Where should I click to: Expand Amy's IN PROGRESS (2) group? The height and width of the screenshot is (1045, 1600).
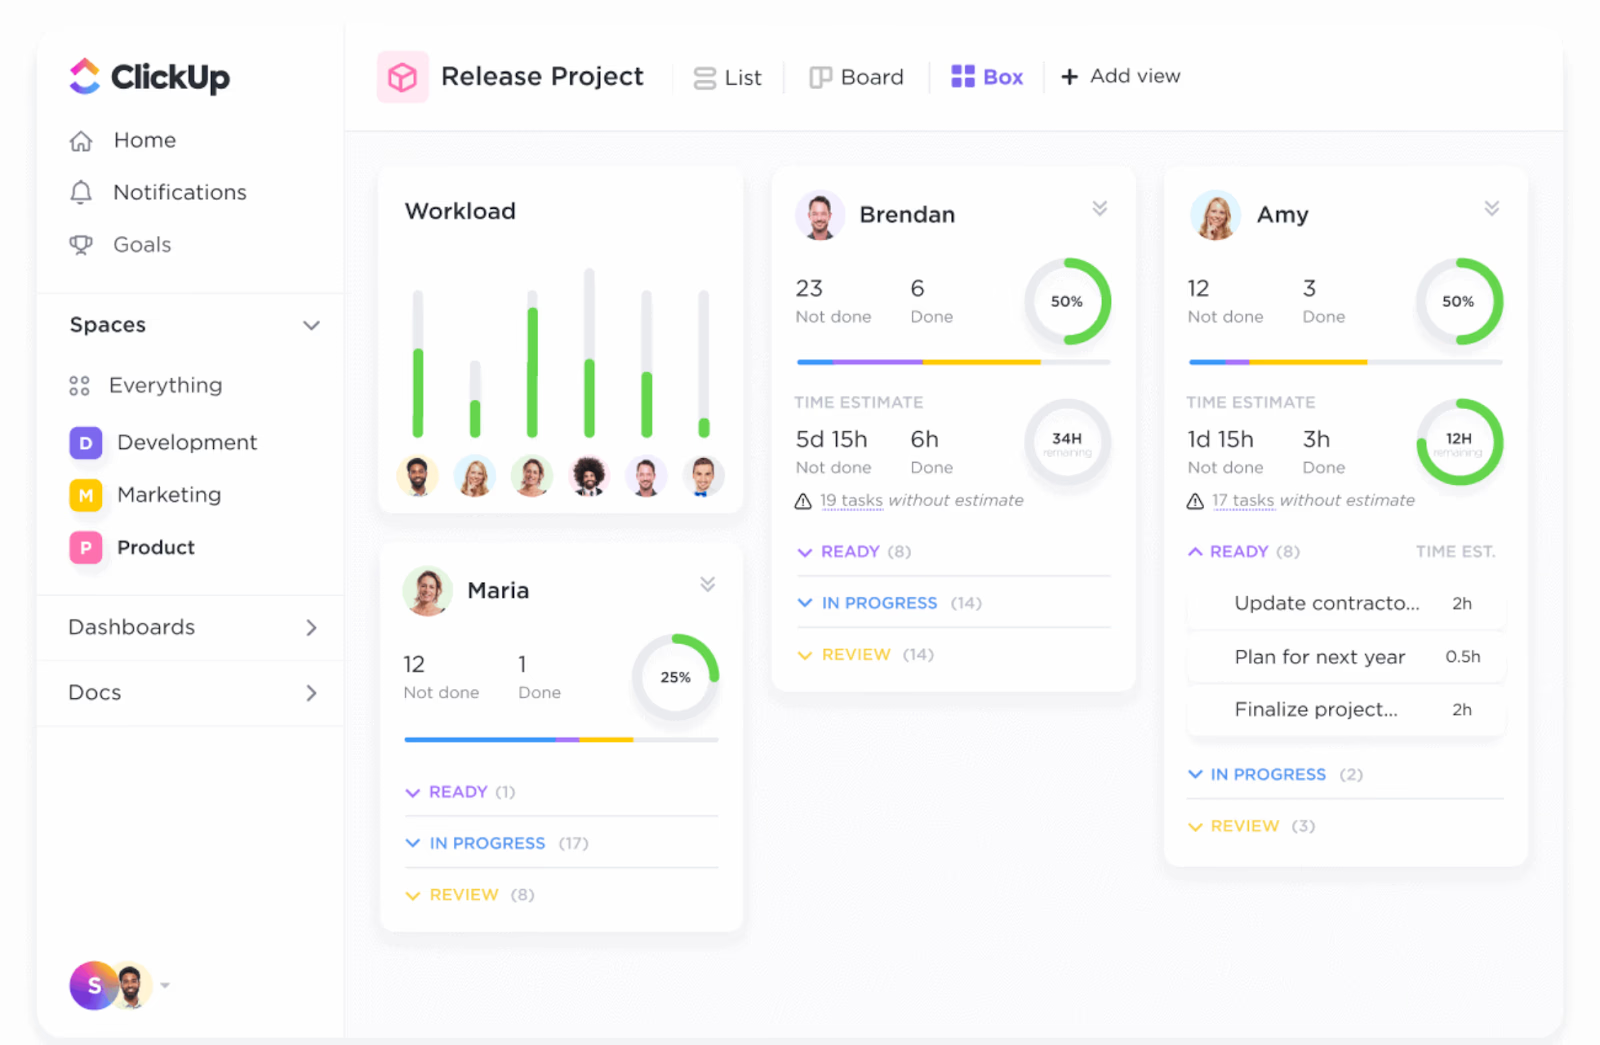[x=1275, y=775]
